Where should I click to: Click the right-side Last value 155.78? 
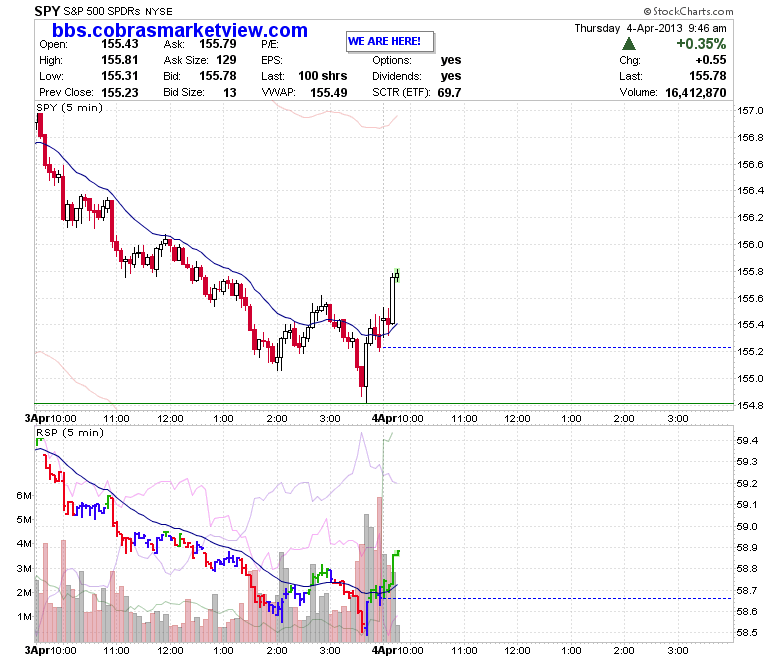(x=707, y=76)
